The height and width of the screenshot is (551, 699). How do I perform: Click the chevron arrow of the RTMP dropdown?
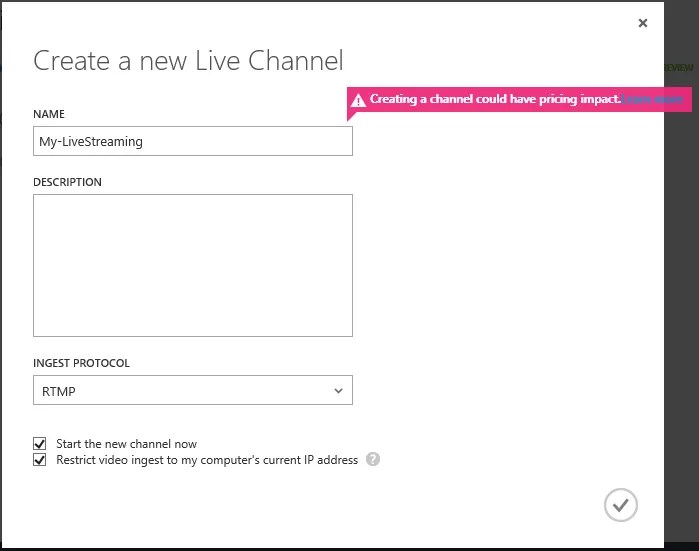click(338, 391)
